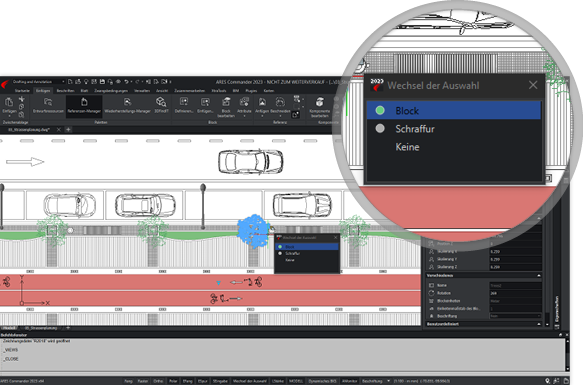Toggle Ortho mode in status bar
Screen dimensions: 583x385
tap(158, 381)
